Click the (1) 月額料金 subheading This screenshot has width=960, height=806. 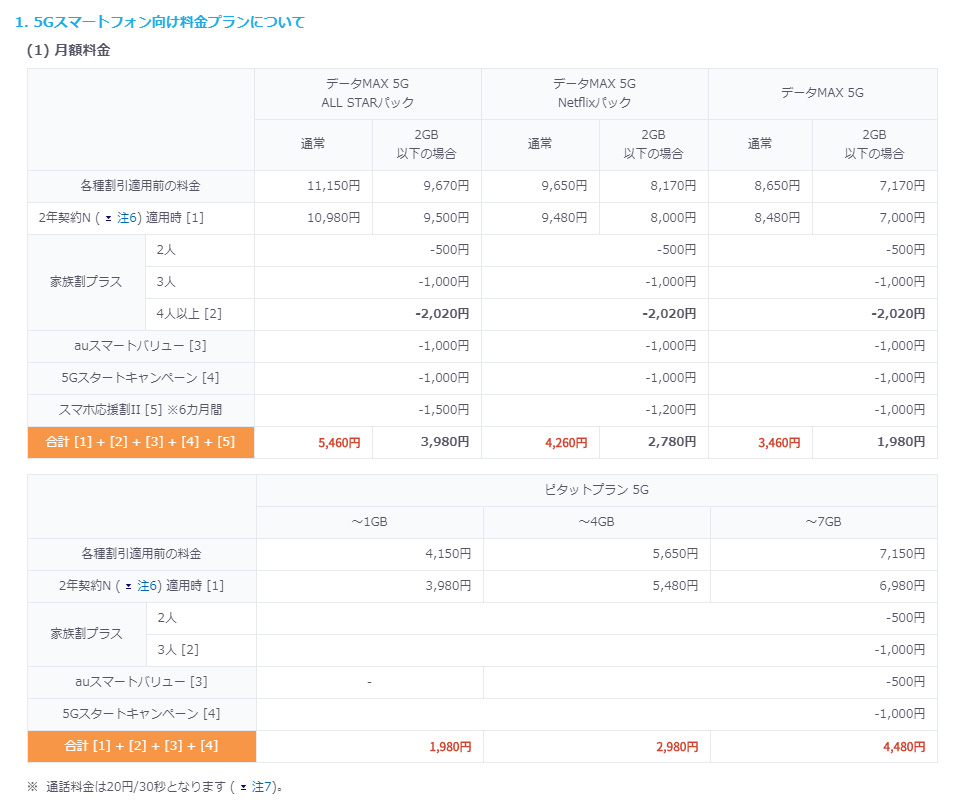click(x=68, y=50)
